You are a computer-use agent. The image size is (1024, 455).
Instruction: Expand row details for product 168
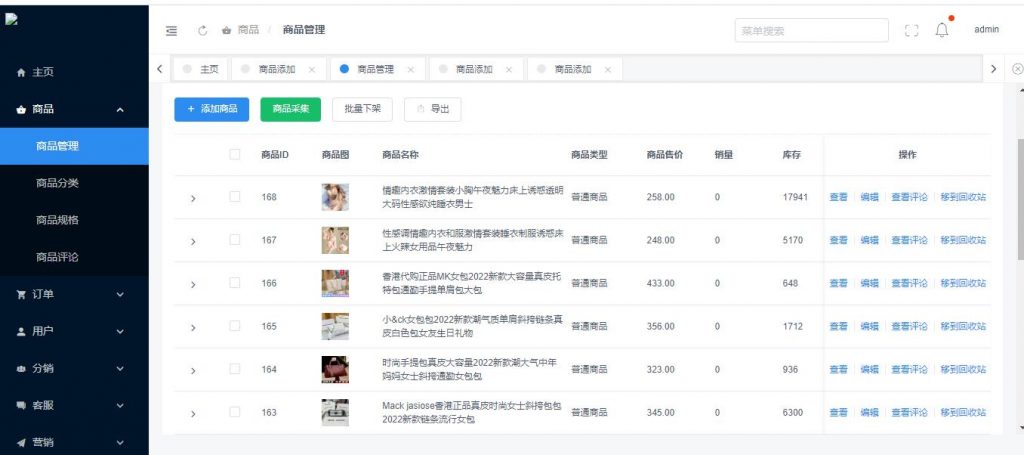pos(193,198)
